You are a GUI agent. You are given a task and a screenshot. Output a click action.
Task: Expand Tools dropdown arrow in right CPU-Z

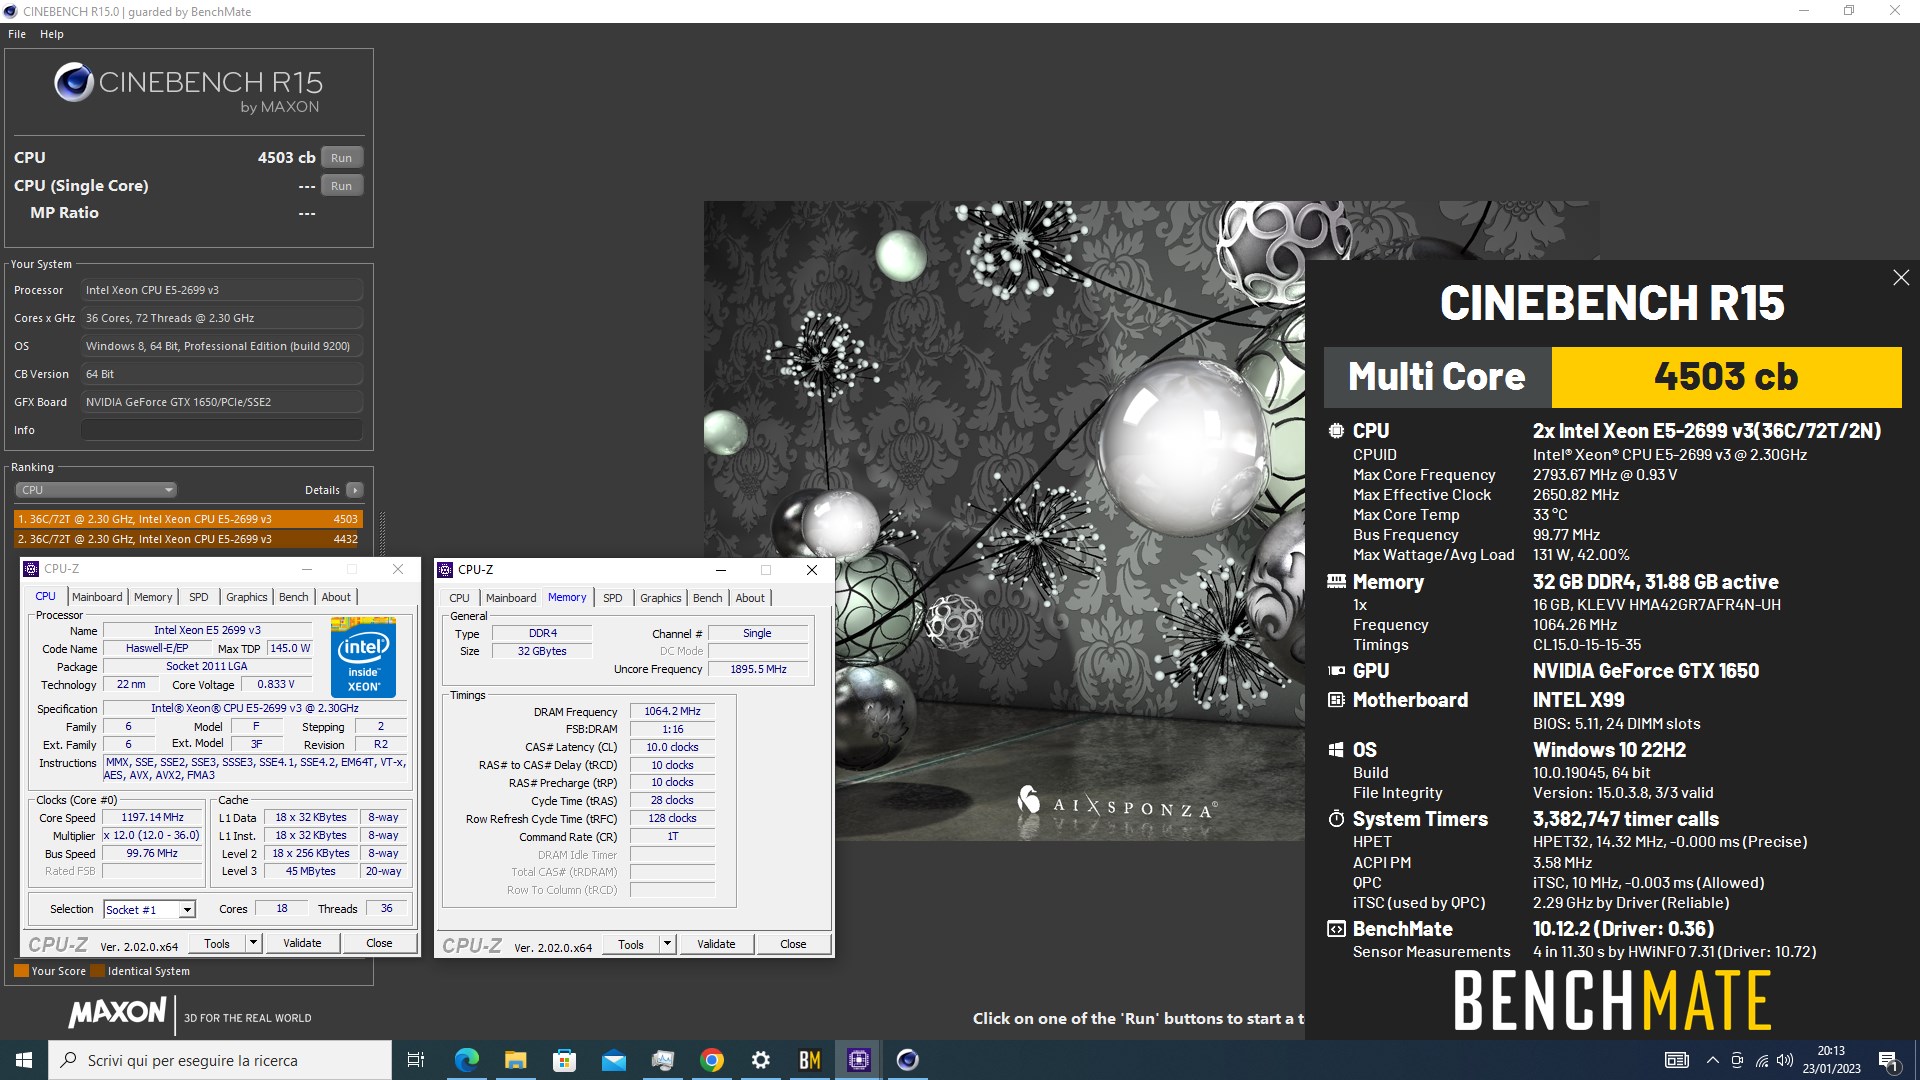point(667,944)
